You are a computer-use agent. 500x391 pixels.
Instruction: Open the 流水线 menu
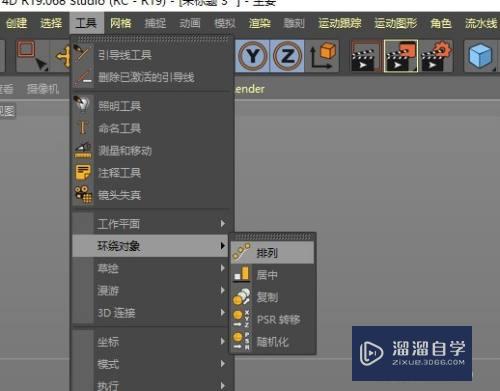(481, 23)
